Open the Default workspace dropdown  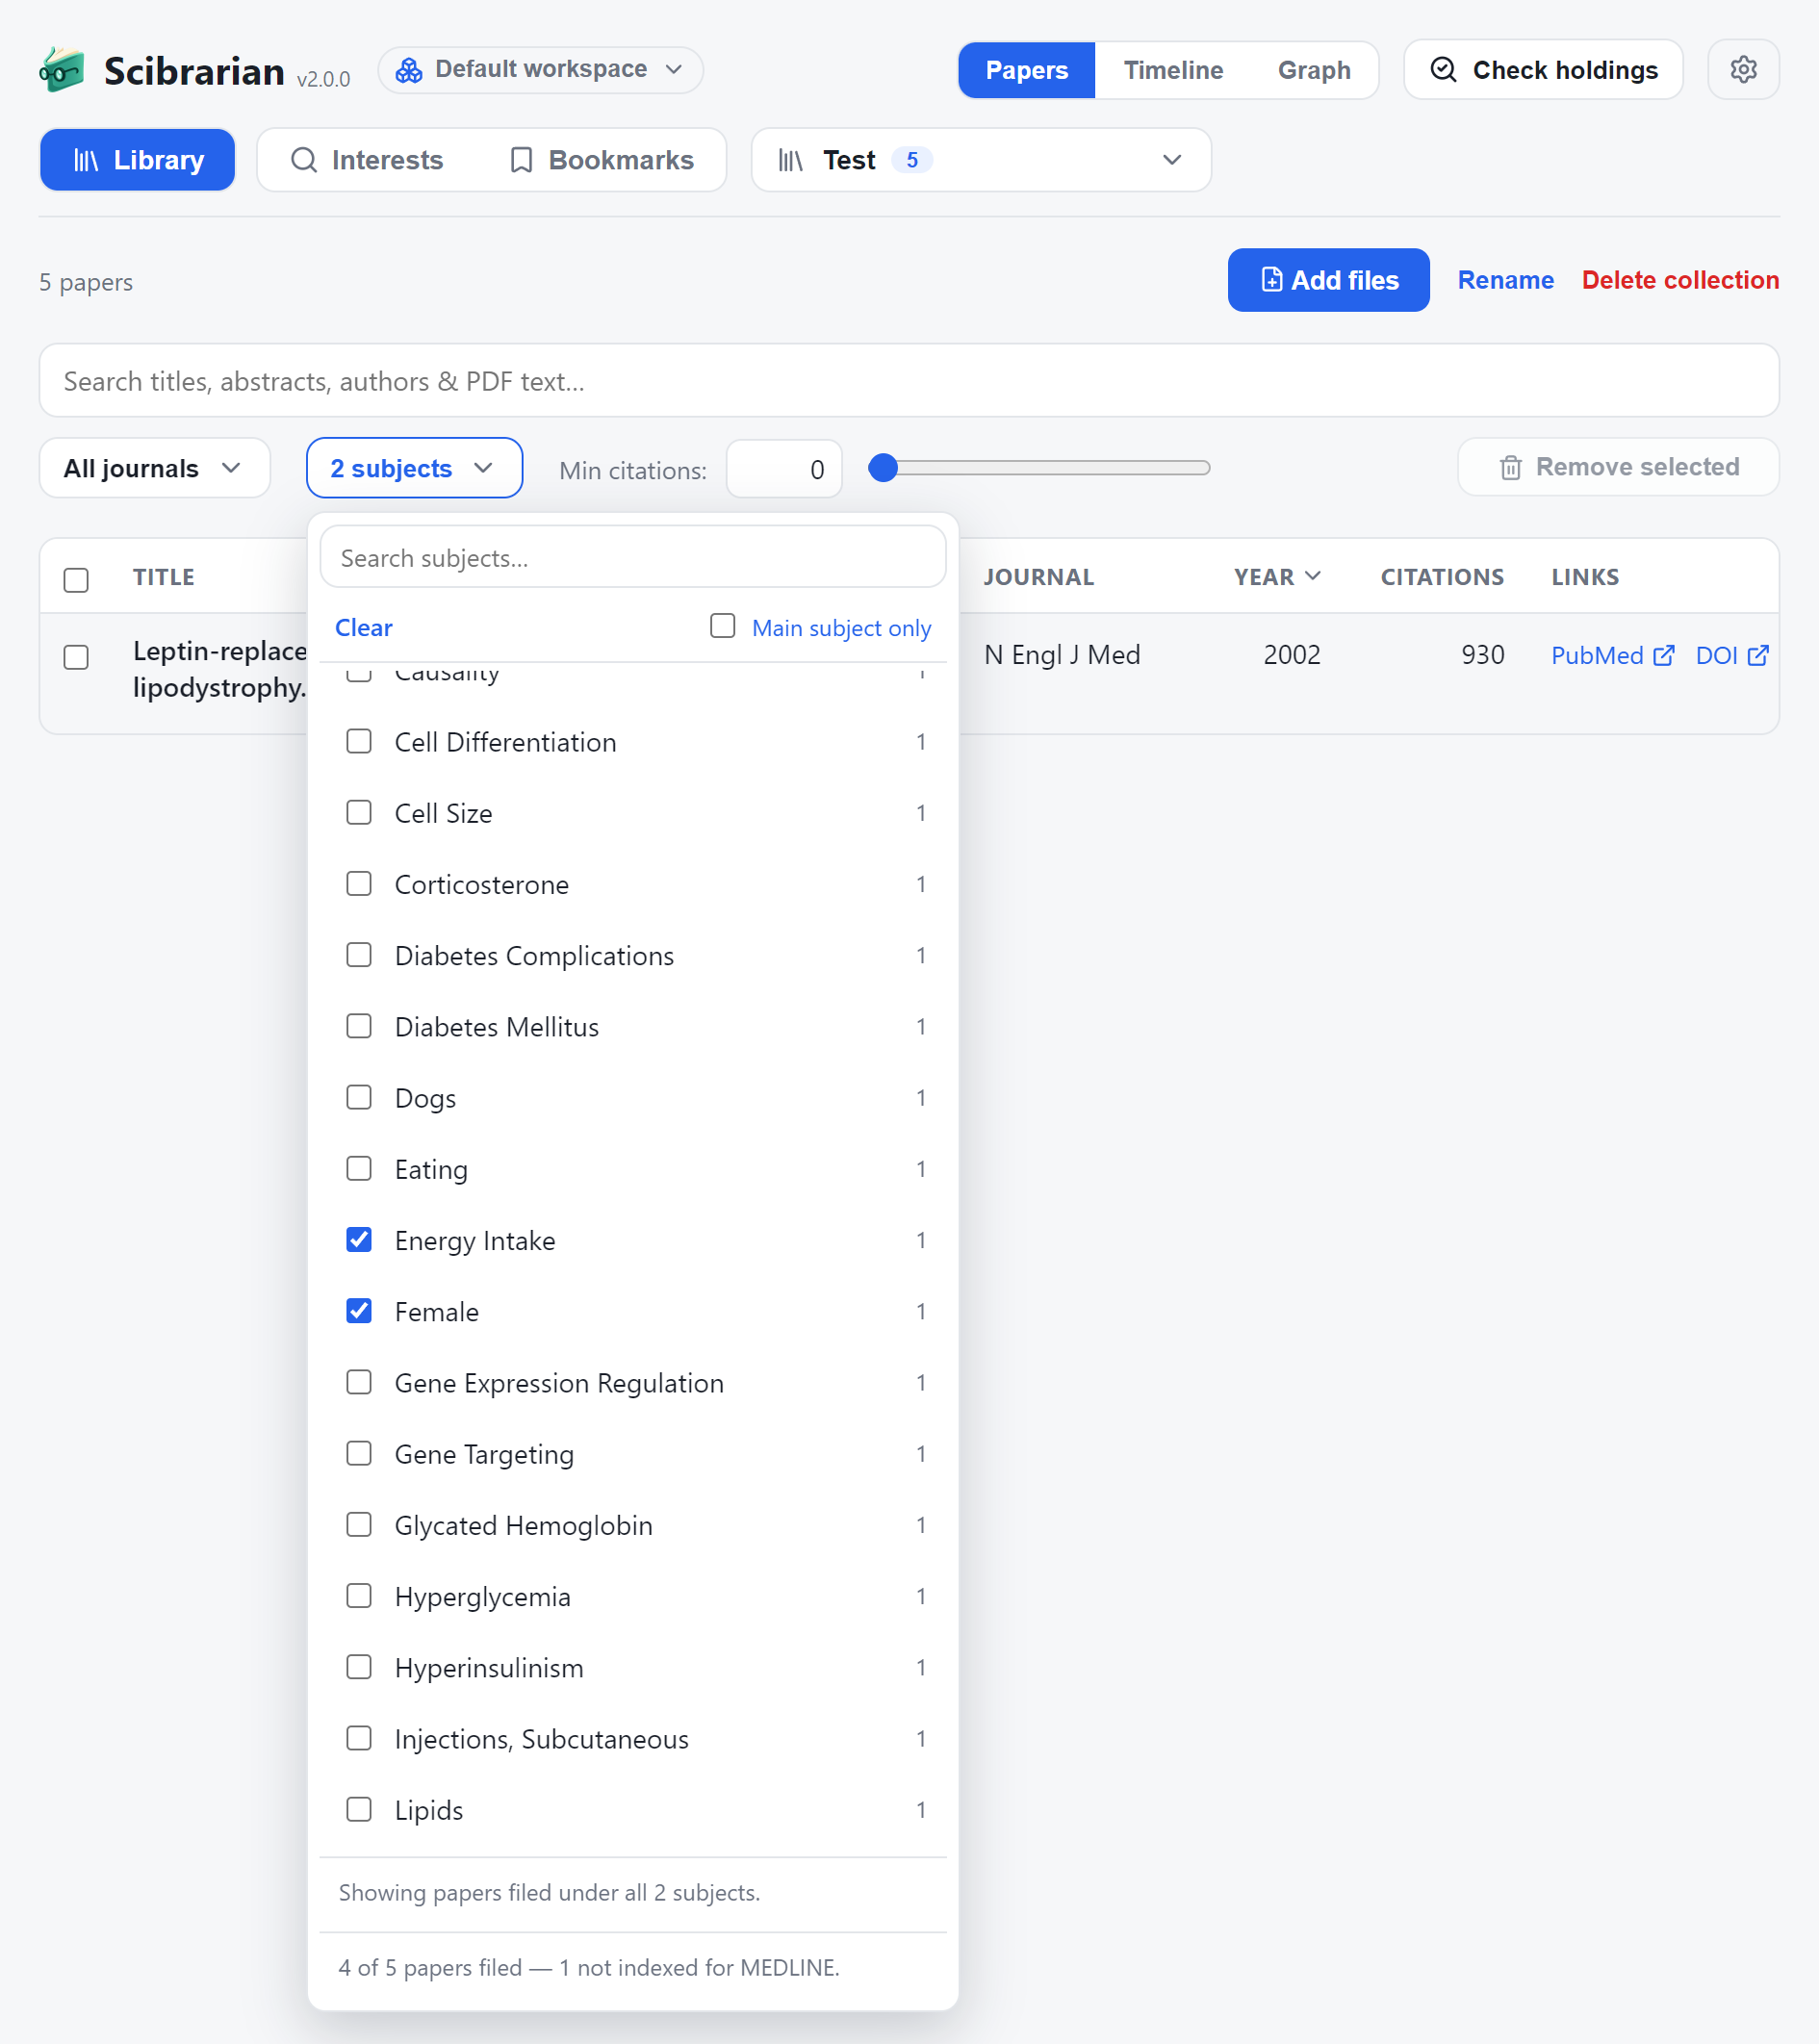click(540, 70)
